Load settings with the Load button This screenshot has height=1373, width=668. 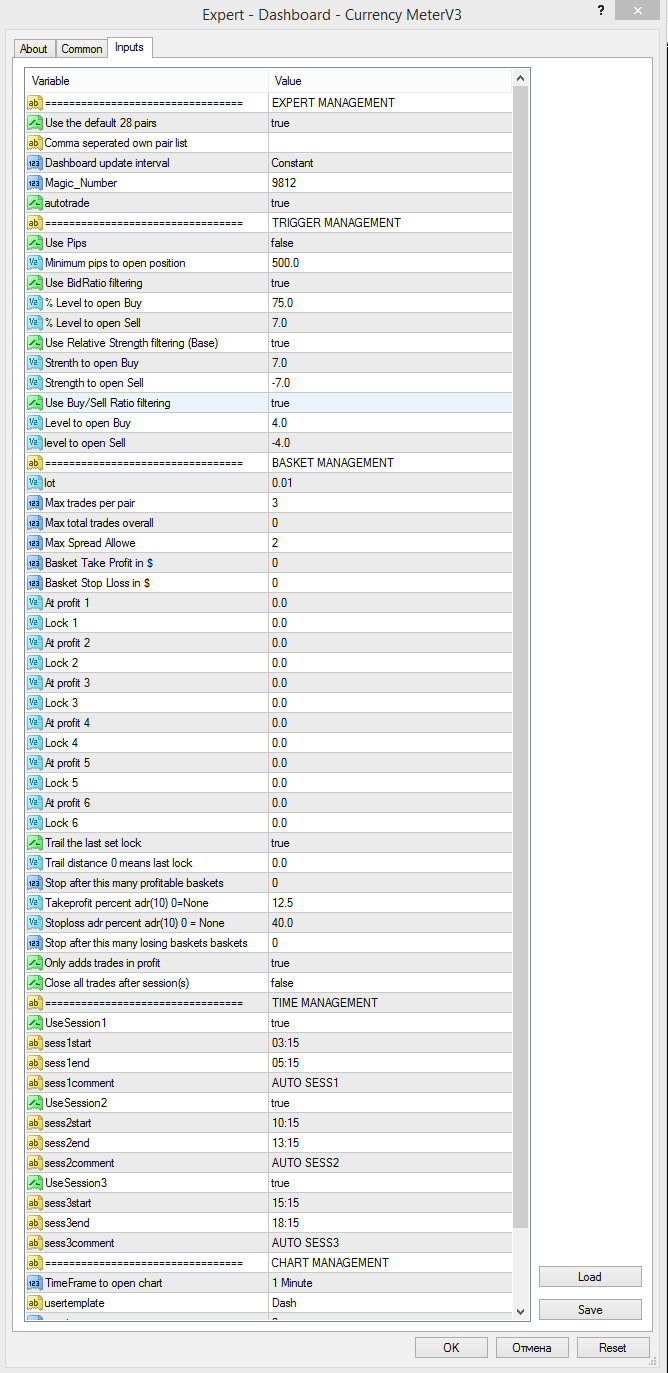pos(590,1277)
